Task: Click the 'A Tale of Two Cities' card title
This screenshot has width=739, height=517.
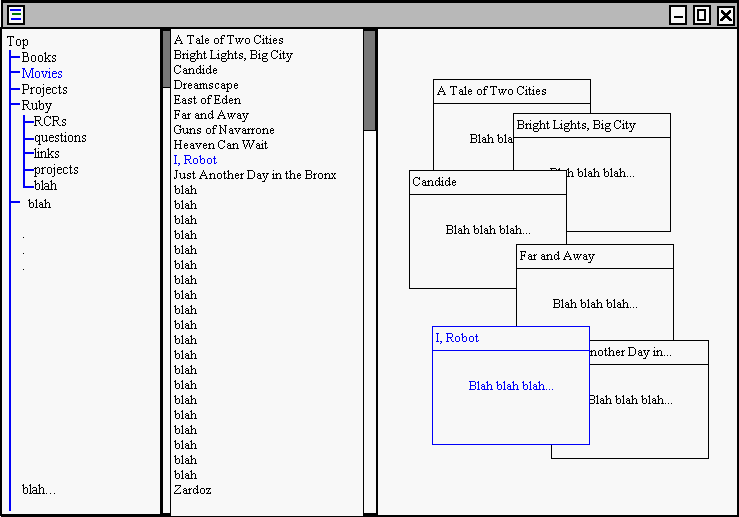Action: [x=491, y=91]
